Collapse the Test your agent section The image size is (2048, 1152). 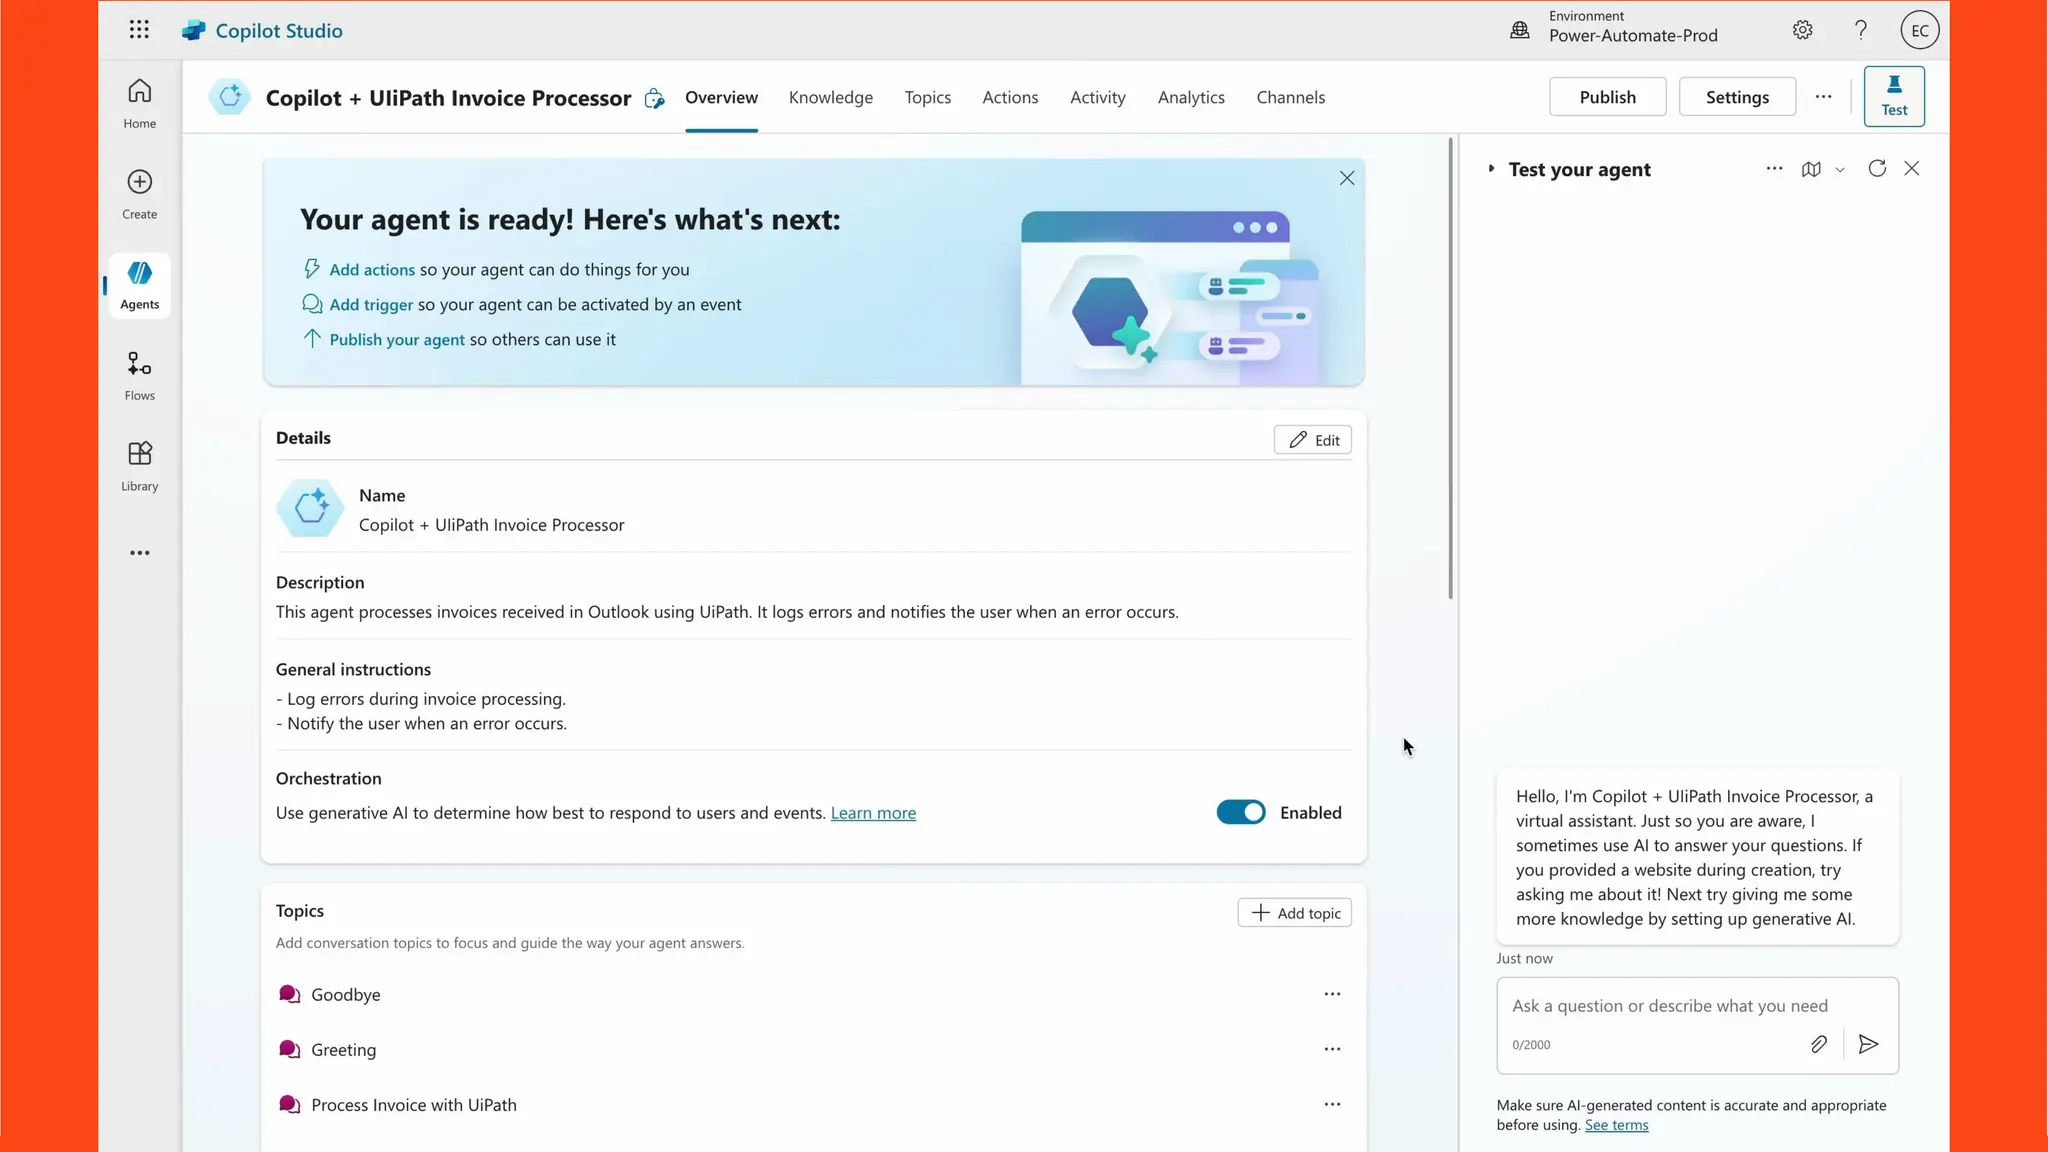[1491, 169]
